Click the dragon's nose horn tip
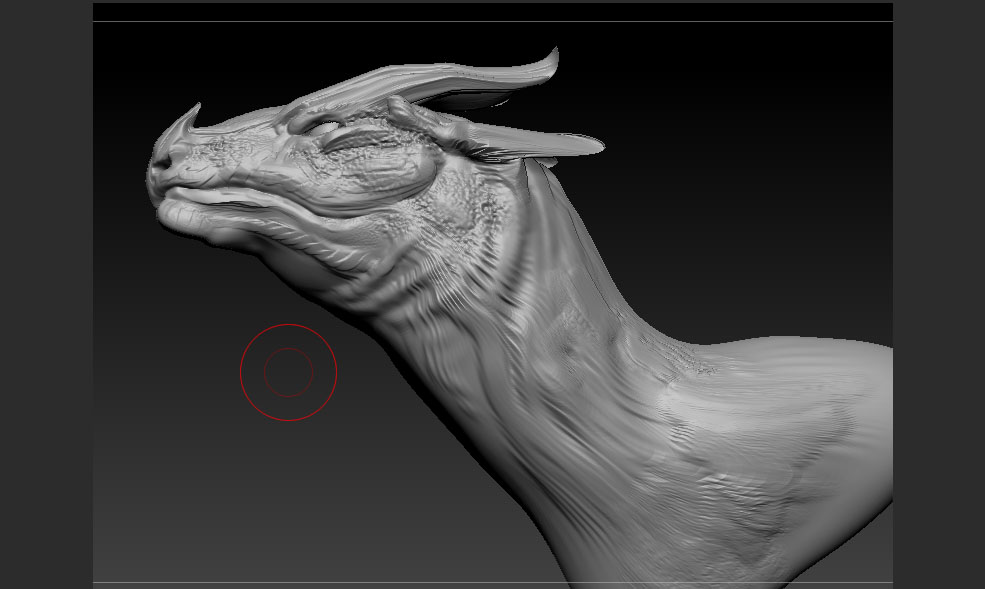This screenshot has height=589, width=985. click(x=197, y=105)
